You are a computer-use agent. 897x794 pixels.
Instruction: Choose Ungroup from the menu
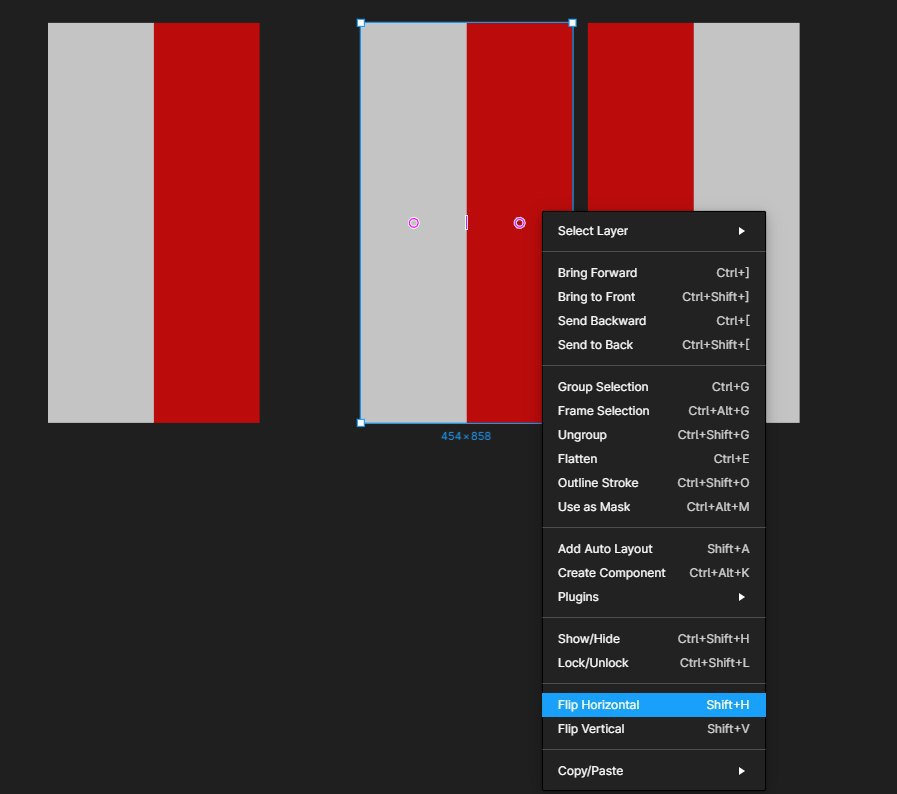653,435
